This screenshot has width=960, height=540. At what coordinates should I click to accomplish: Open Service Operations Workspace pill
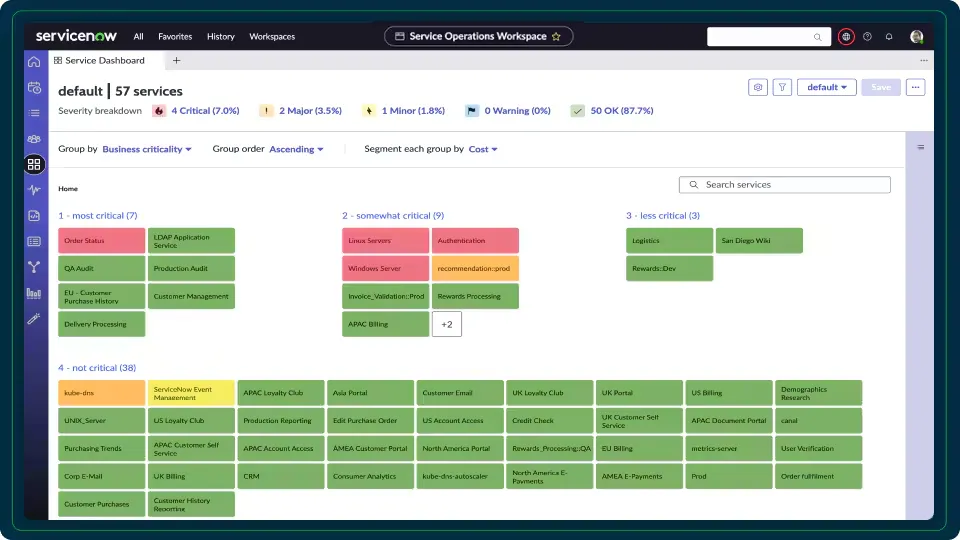click(478, 36)
